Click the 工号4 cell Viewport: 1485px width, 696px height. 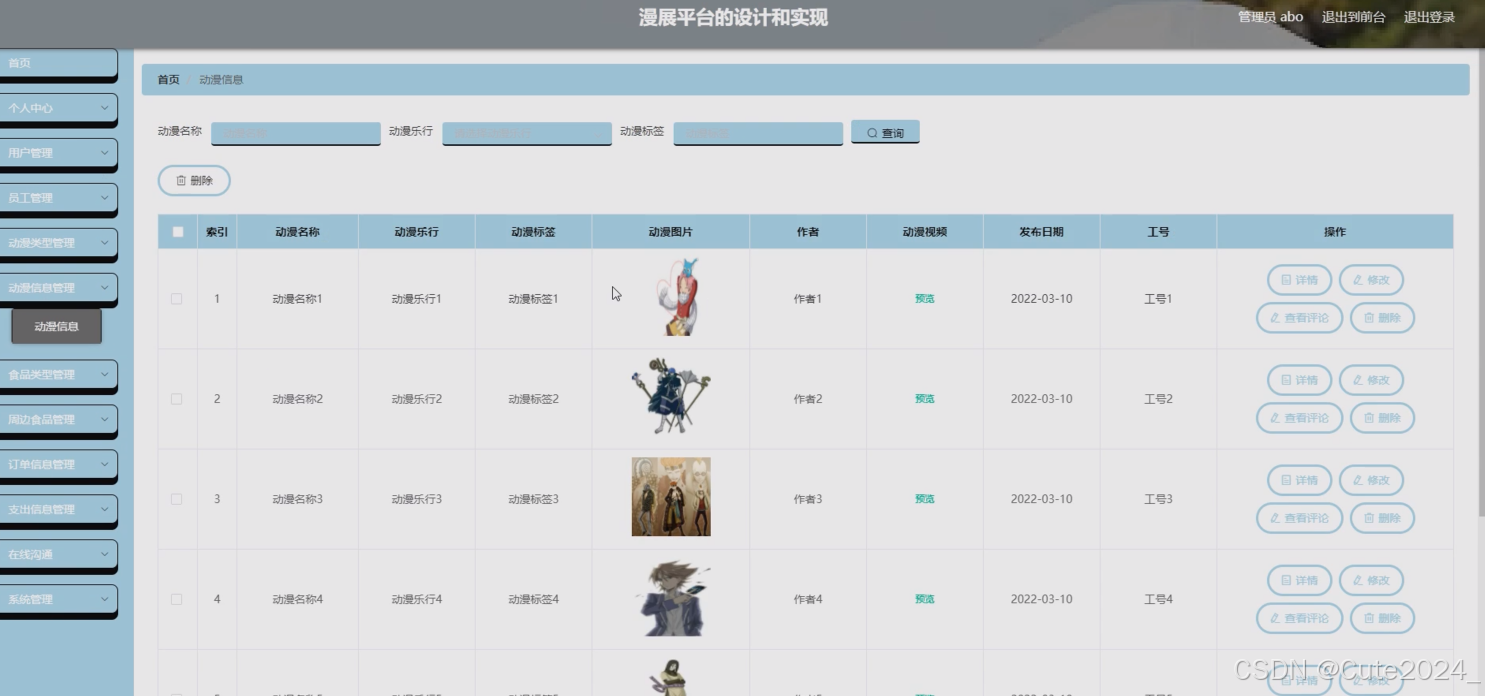click(1158, 599)
